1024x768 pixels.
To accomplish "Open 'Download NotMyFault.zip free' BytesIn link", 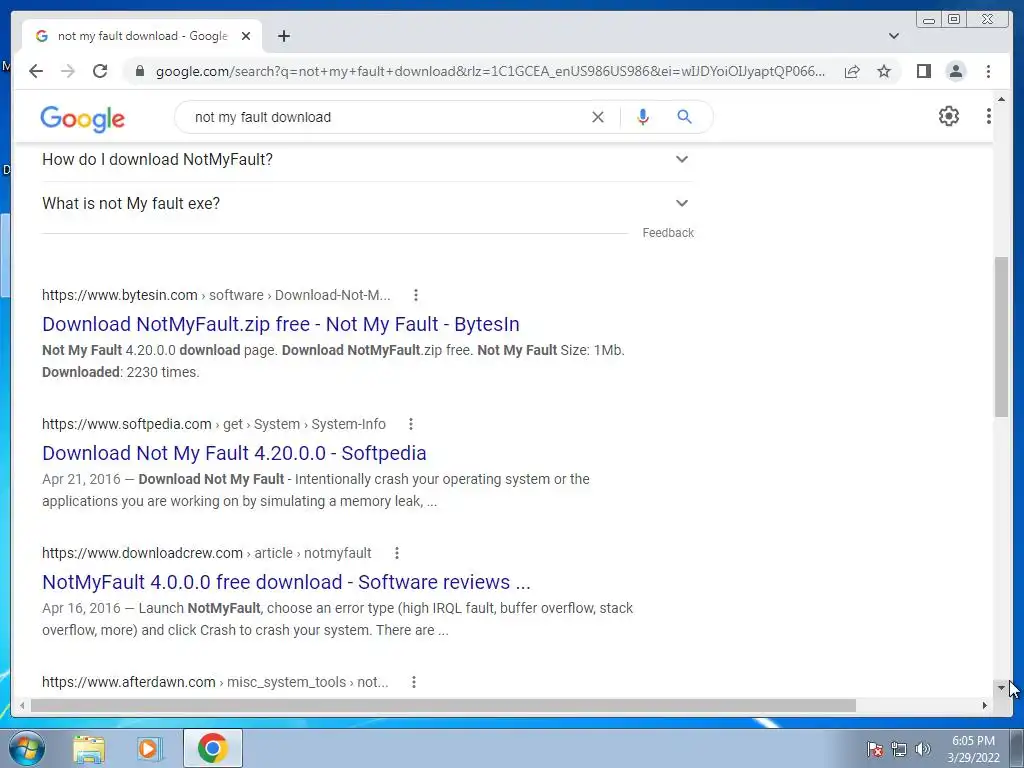I will pos(281,324).
